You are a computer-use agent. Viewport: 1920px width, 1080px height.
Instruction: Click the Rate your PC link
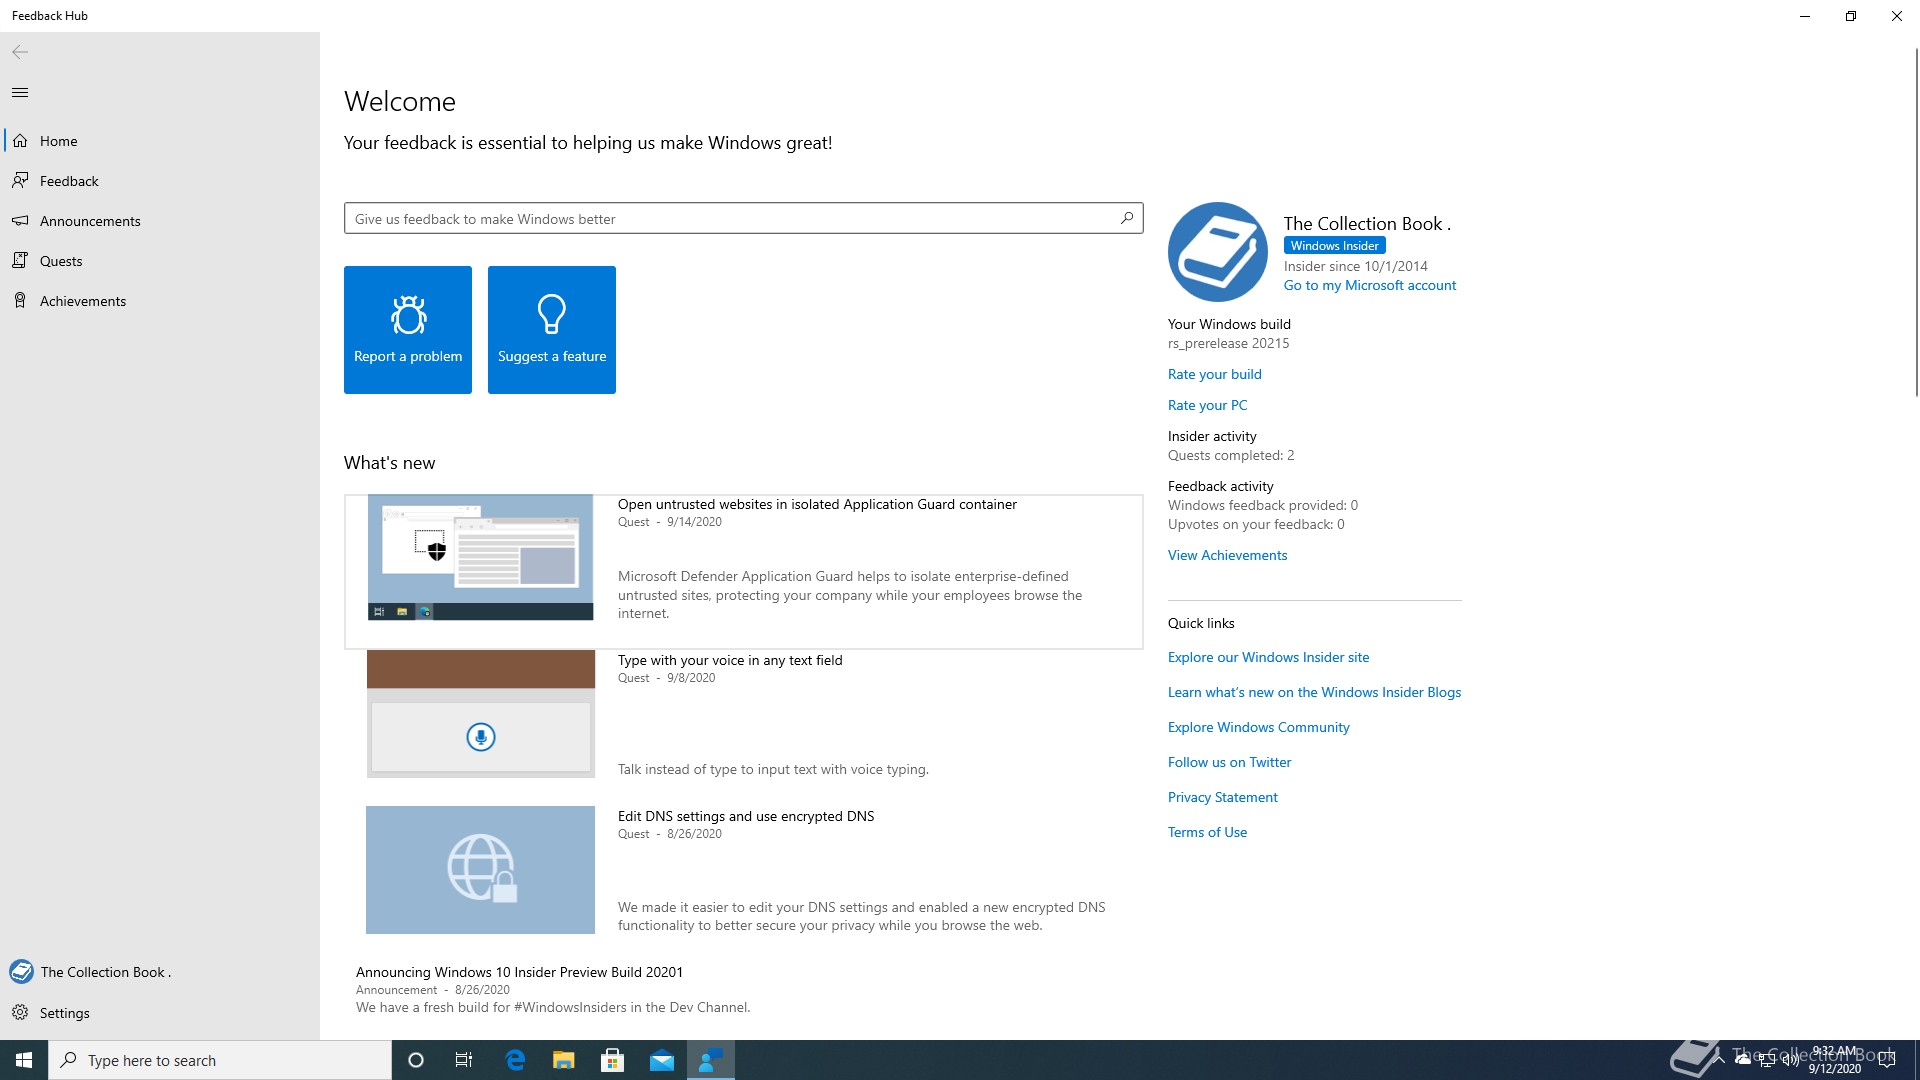click(1207, 405)
